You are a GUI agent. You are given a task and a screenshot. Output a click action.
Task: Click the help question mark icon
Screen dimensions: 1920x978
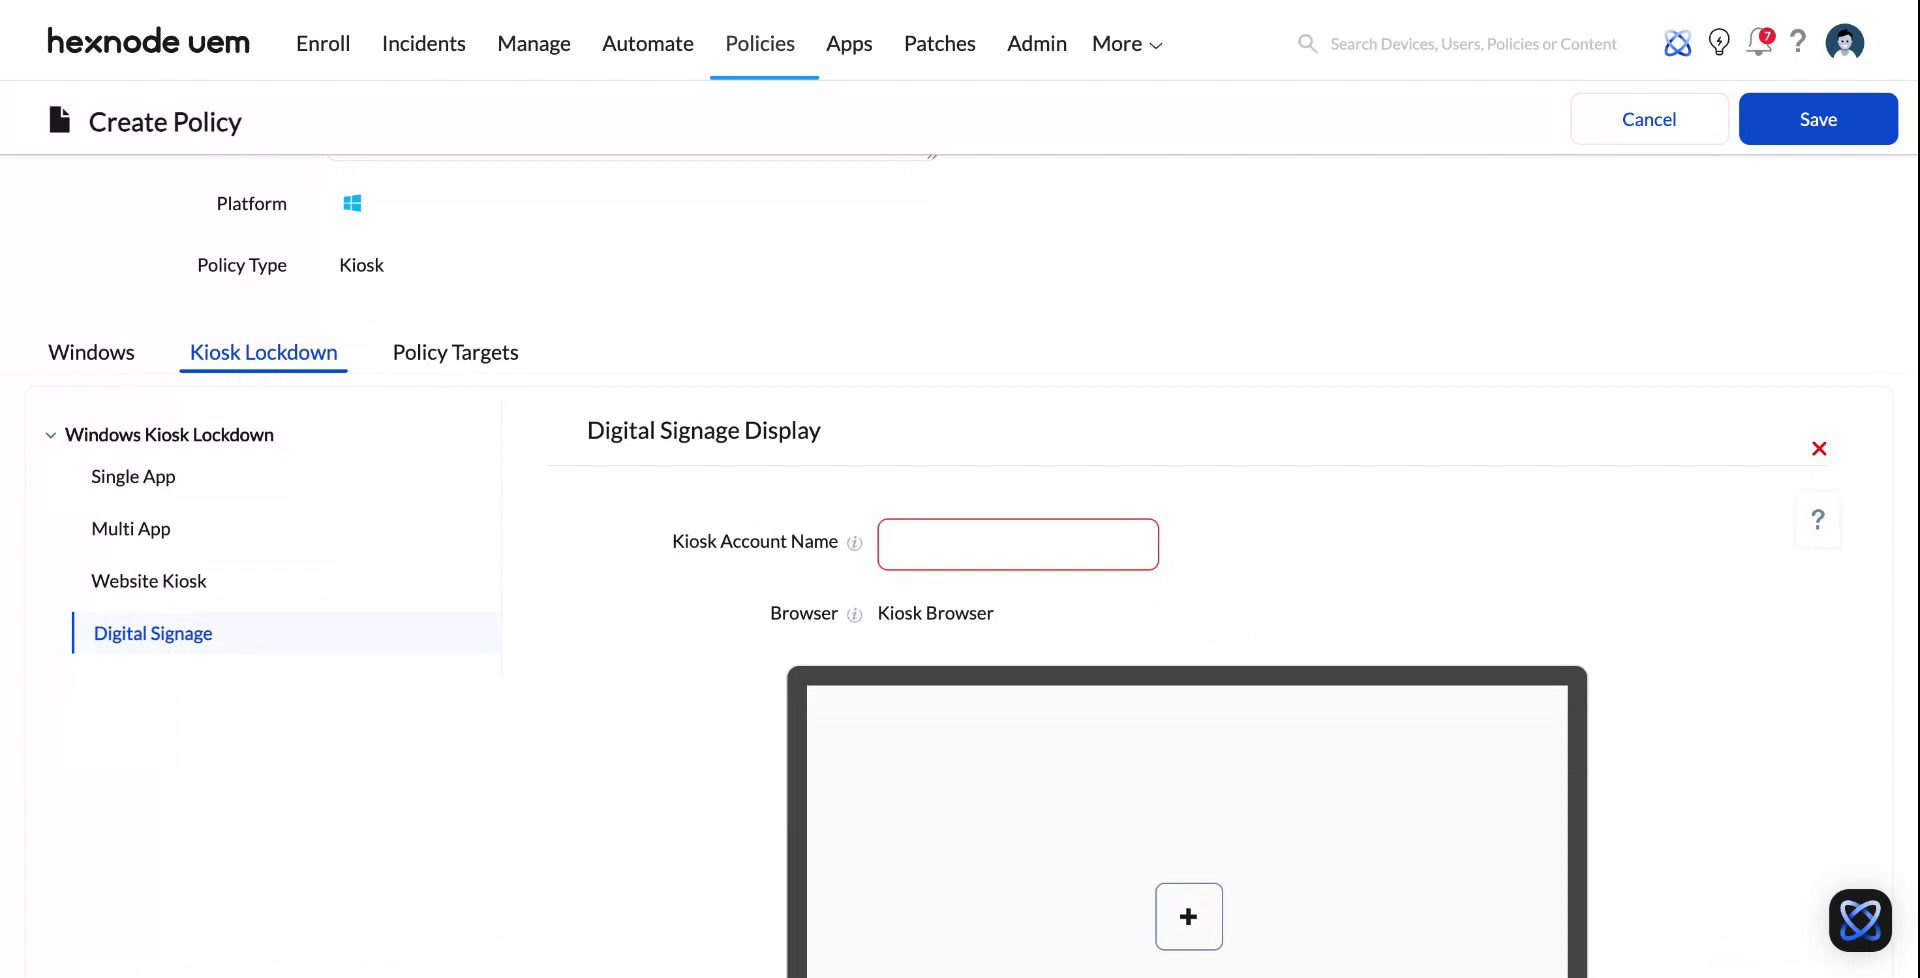point(1798,42)
